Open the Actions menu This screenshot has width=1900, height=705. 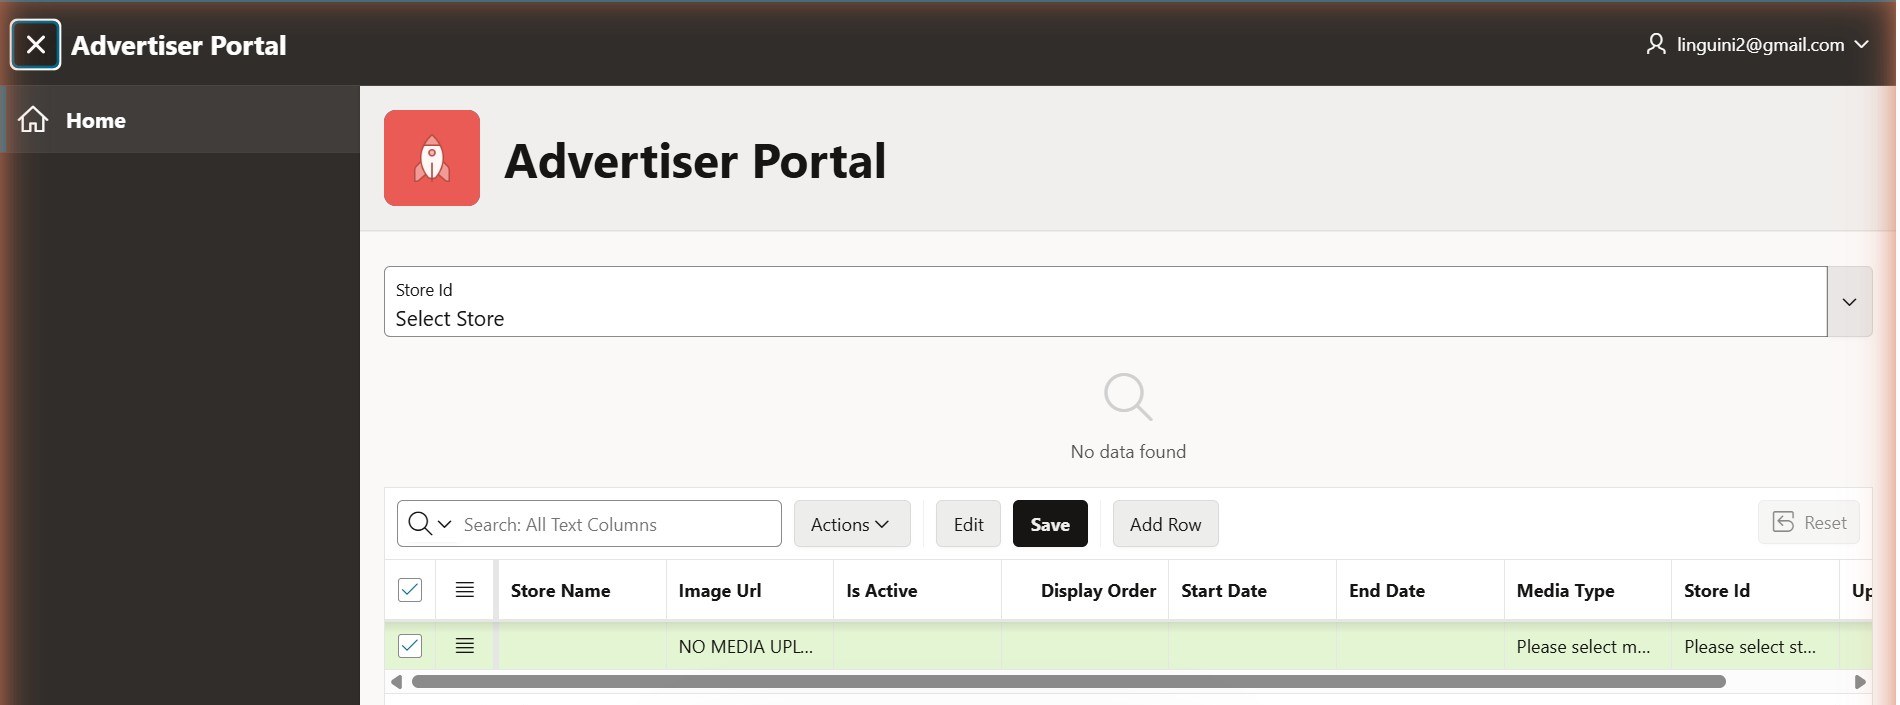point(852,524)
